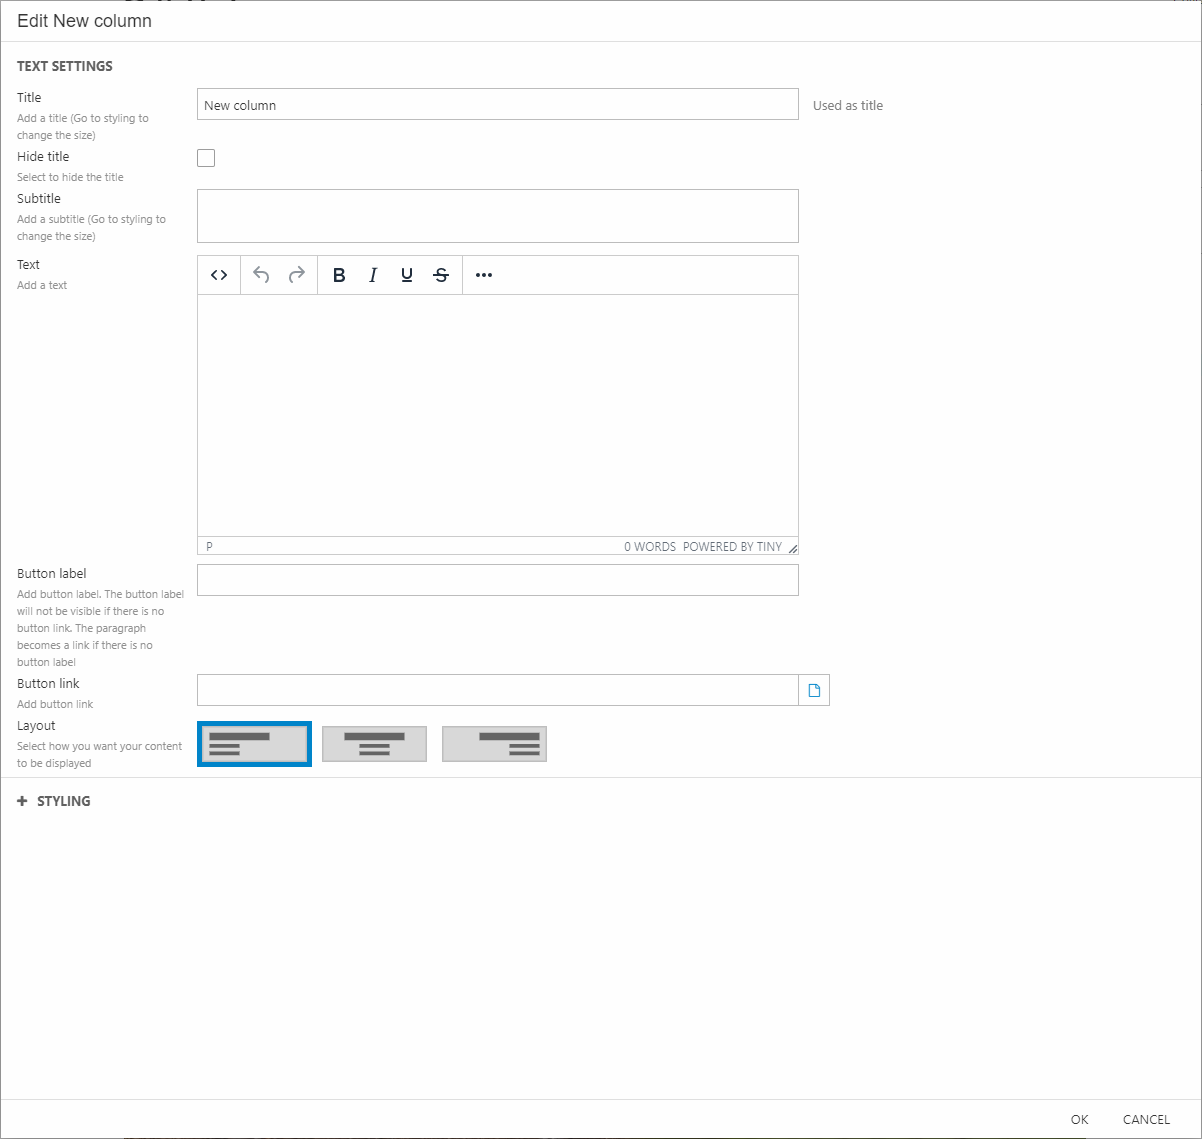Click OK to confirm column changes
Image resolution: width=1202 pixels, height=1139 pixels.
(1079, 1119)
